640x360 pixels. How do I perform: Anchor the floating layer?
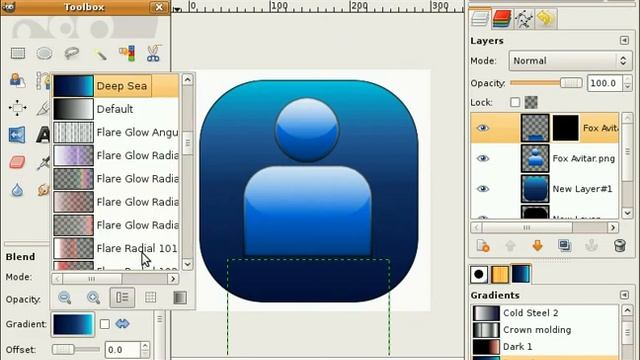point(592,246)
